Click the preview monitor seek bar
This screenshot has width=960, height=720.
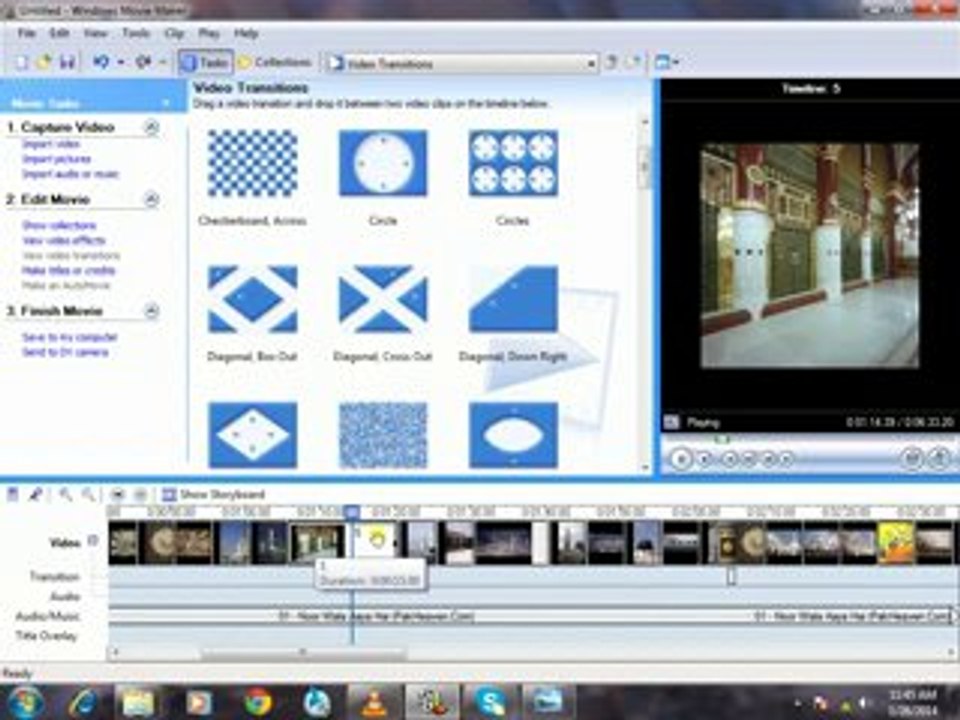[811, 439]
